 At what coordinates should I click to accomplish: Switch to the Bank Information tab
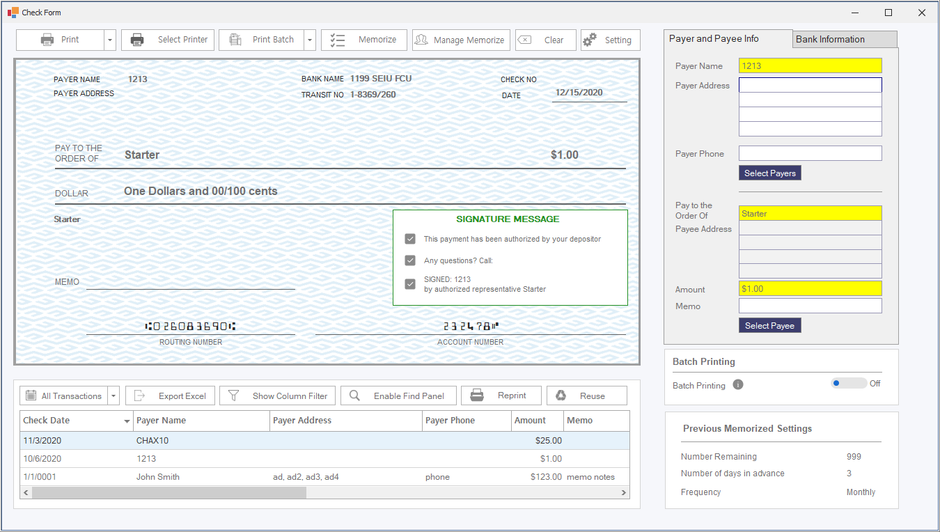click(845, 40)
